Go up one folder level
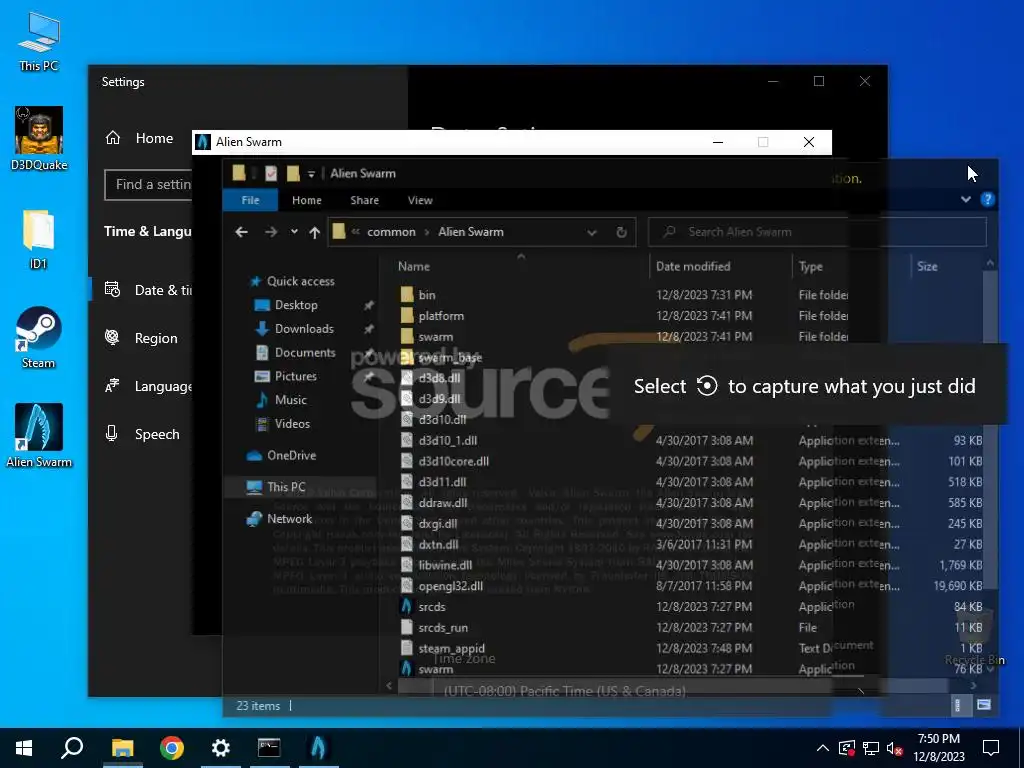Image resolution: width=1024 pixels, height=768 pixels. [314, 232]
